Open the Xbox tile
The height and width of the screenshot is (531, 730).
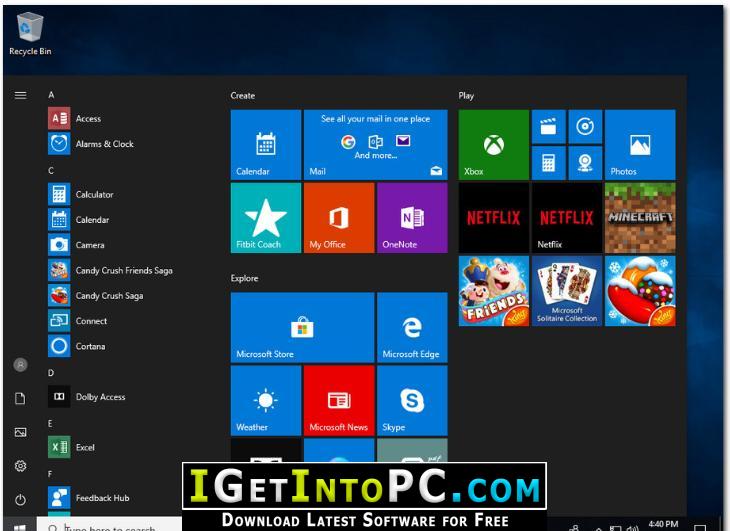493,145
